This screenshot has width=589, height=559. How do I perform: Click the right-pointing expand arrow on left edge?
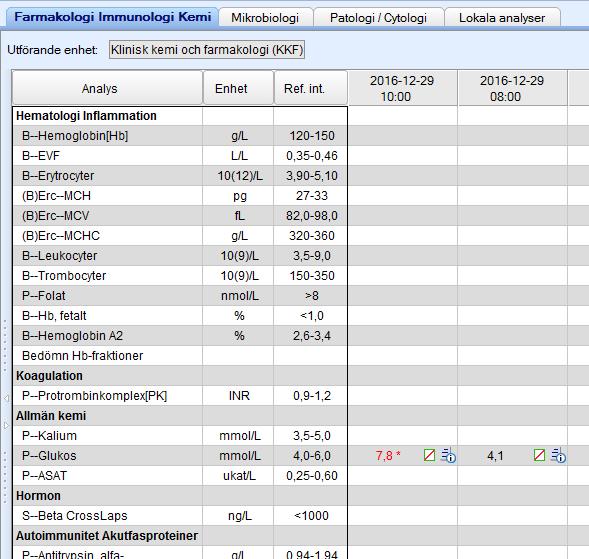(x=6, y=425)
